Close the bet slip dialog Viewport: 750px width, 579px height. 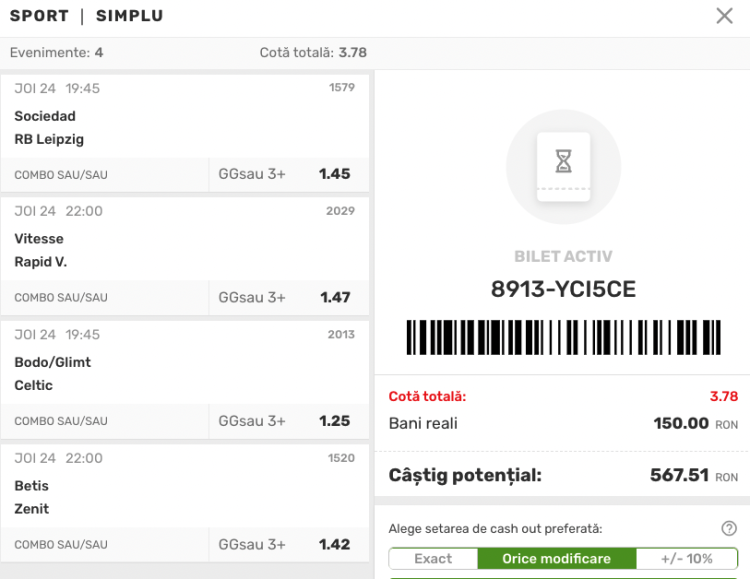pyautogui.click(x=724, y=16)
